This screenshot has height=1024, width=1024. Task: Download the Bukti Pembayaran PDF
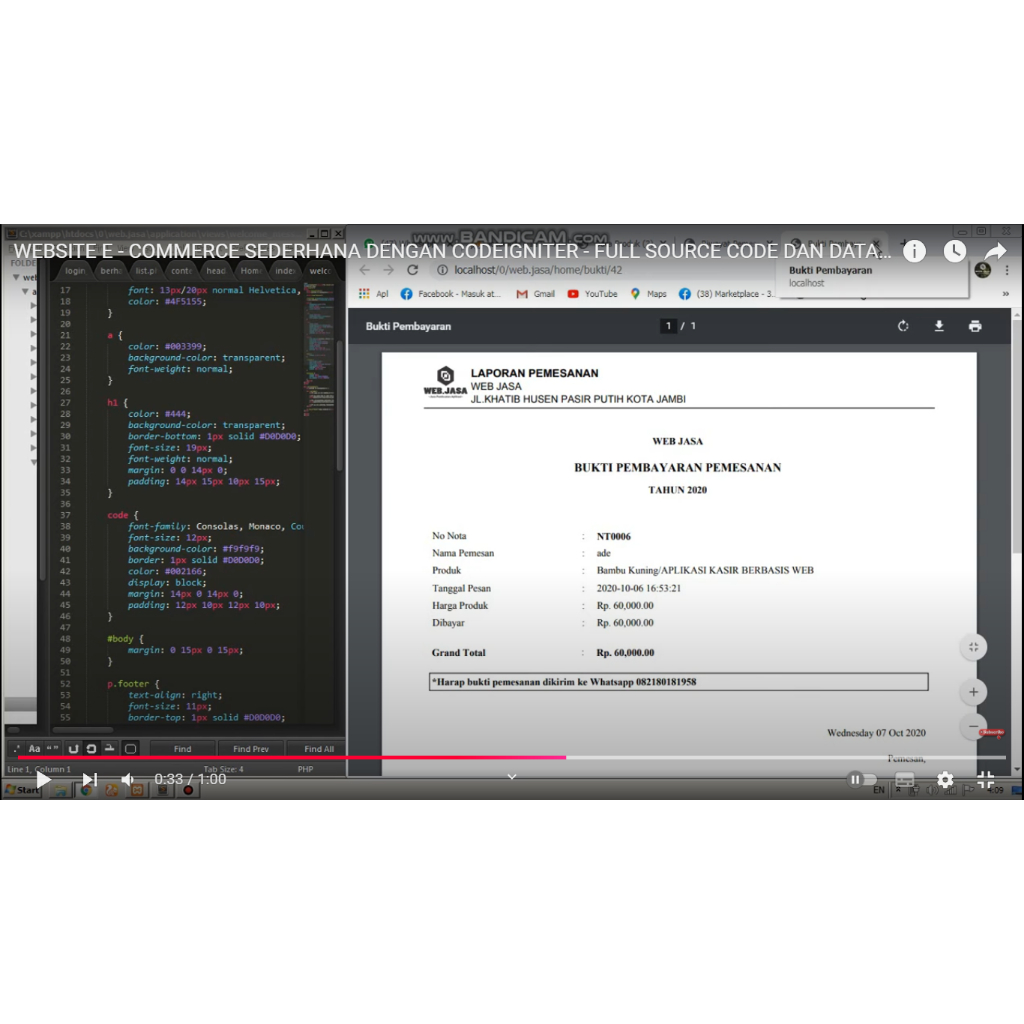pyautogui.click(x=939, y=326)
